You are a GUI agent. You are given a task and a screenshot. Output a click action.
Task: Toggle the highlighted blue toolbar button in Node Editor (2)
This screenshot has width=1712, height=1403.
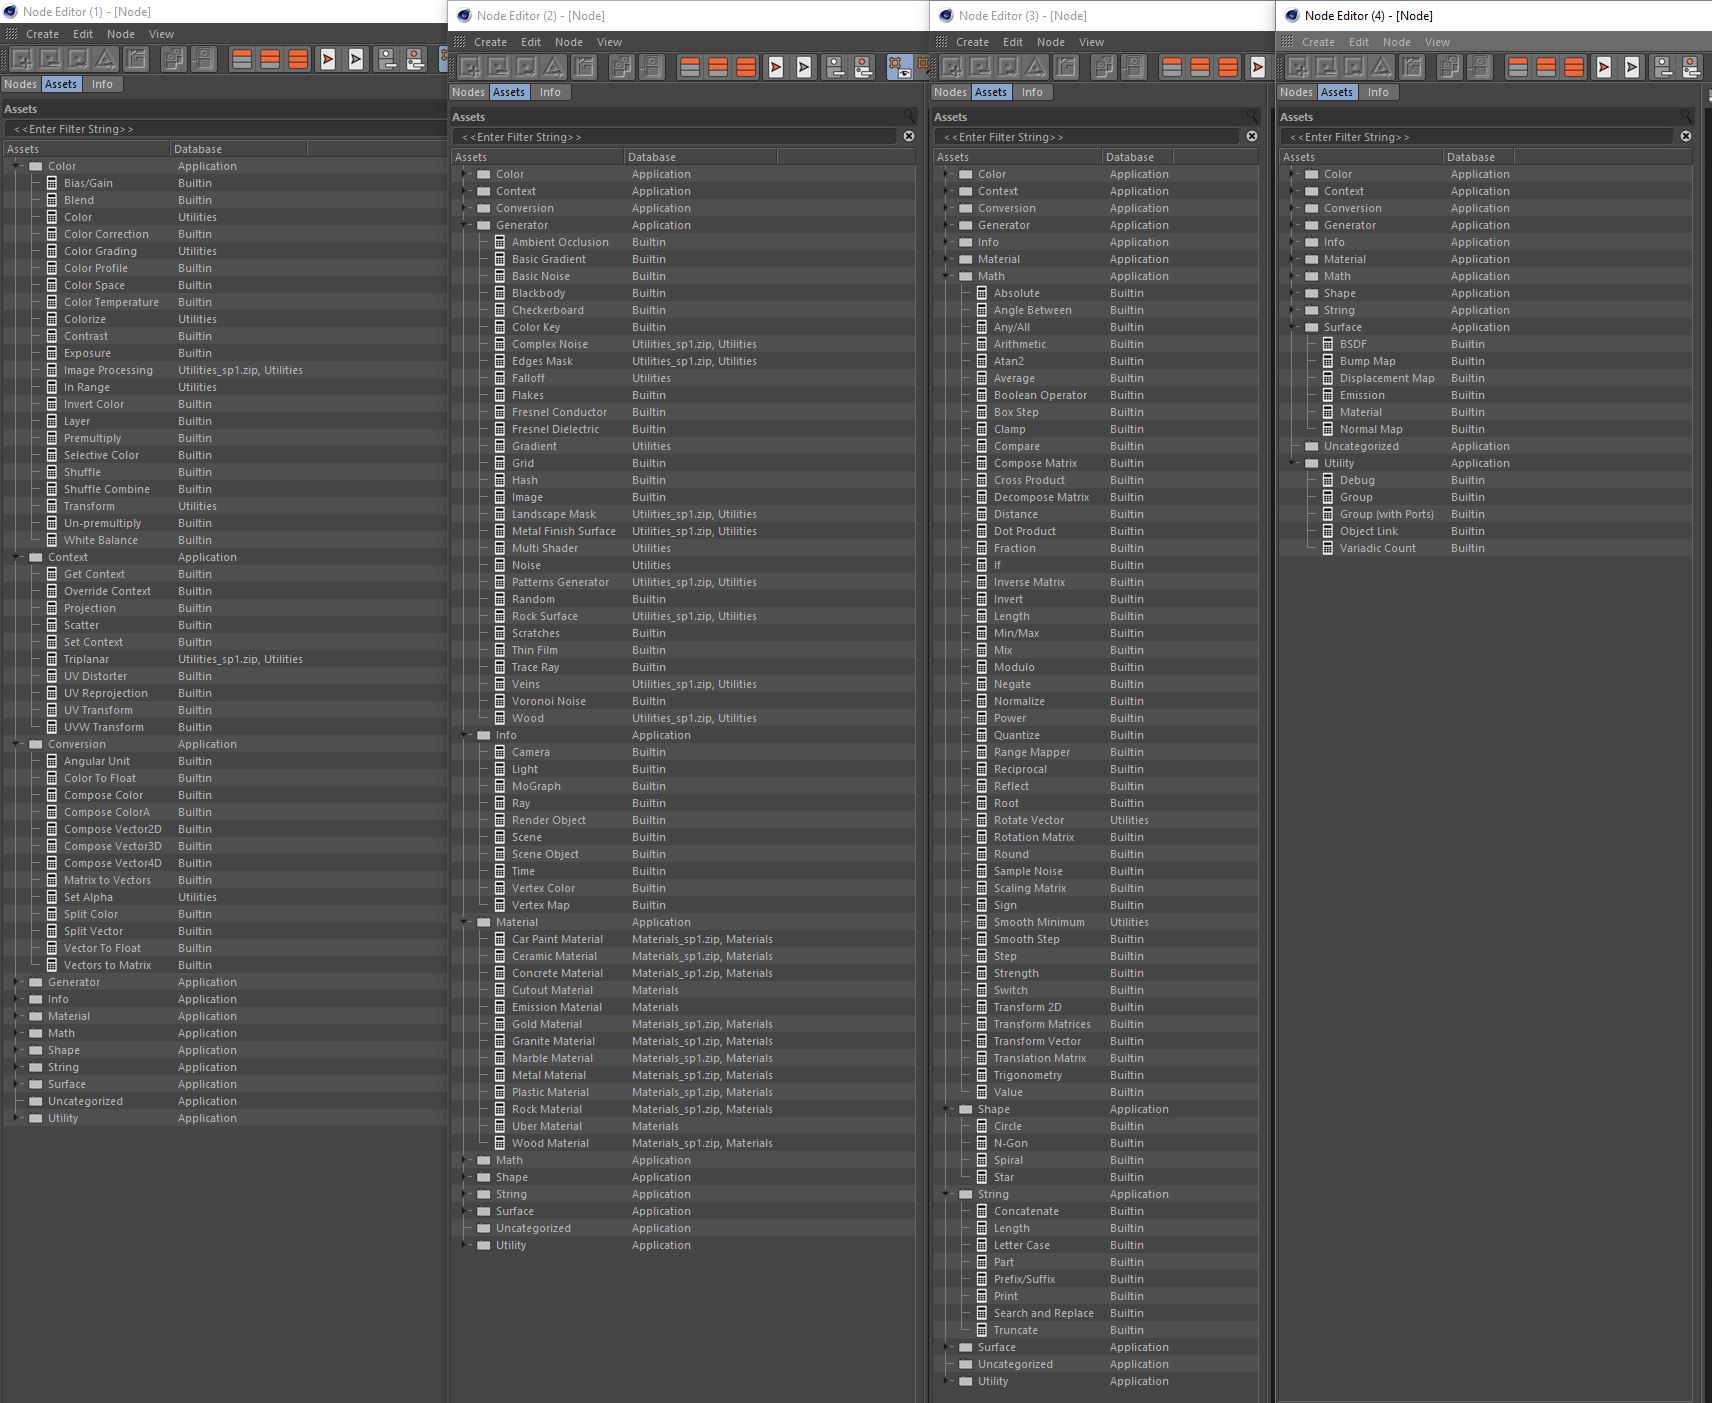[900, 67]
